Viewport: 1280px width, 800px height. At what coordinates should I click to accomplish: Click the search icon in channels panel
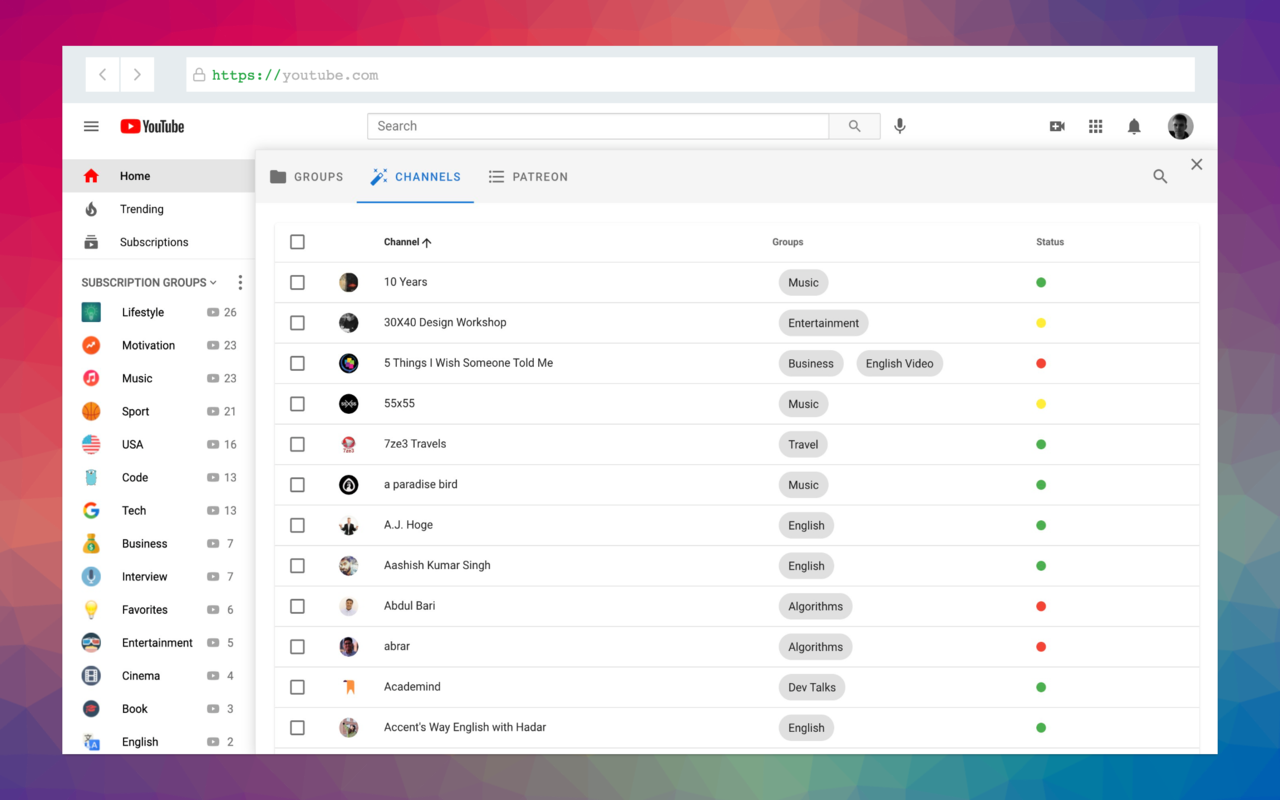[1160, 176]
